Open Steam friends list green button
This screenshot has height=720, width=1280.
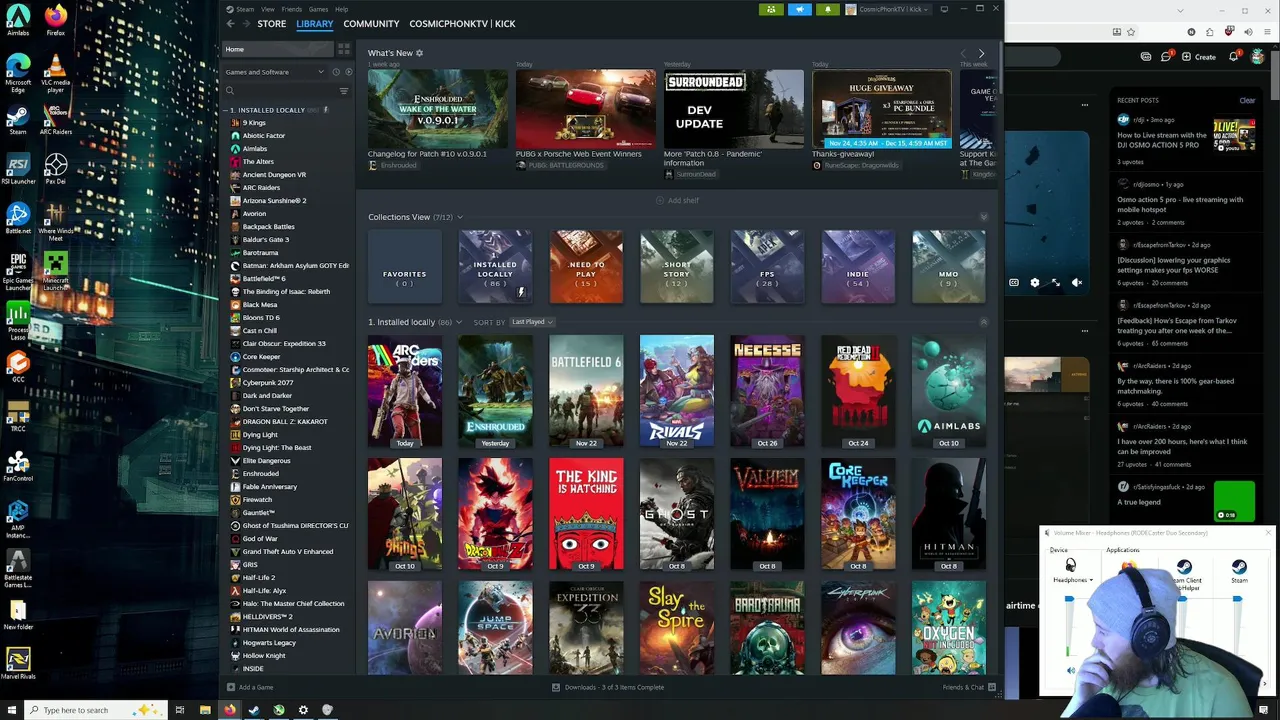coord(771,9)
